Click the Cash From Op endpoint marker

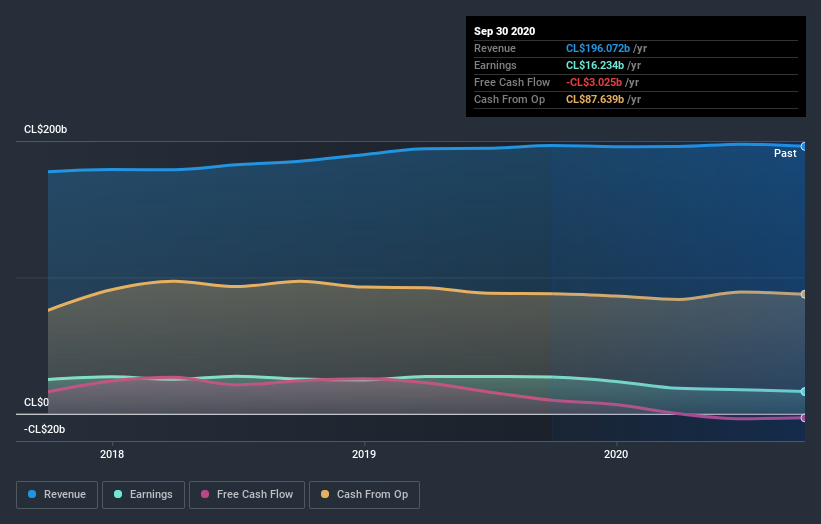[803, 294]
